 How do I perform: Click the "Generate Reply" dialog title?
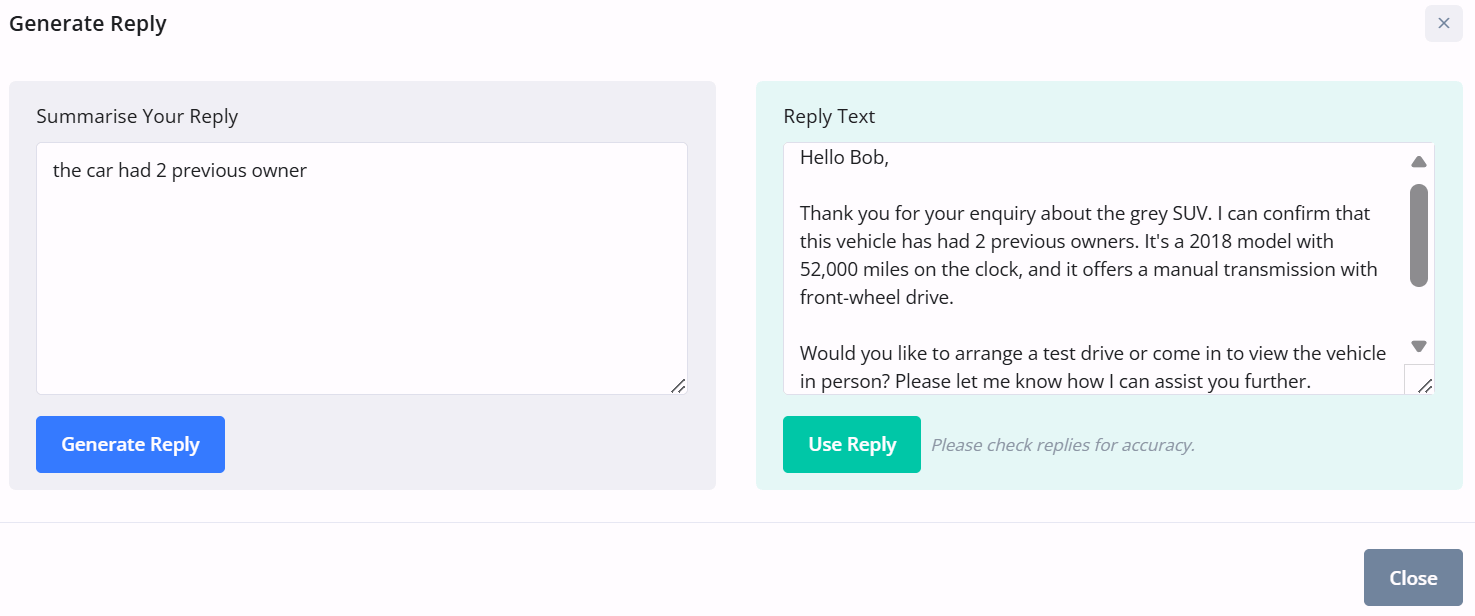click(88, 24)
